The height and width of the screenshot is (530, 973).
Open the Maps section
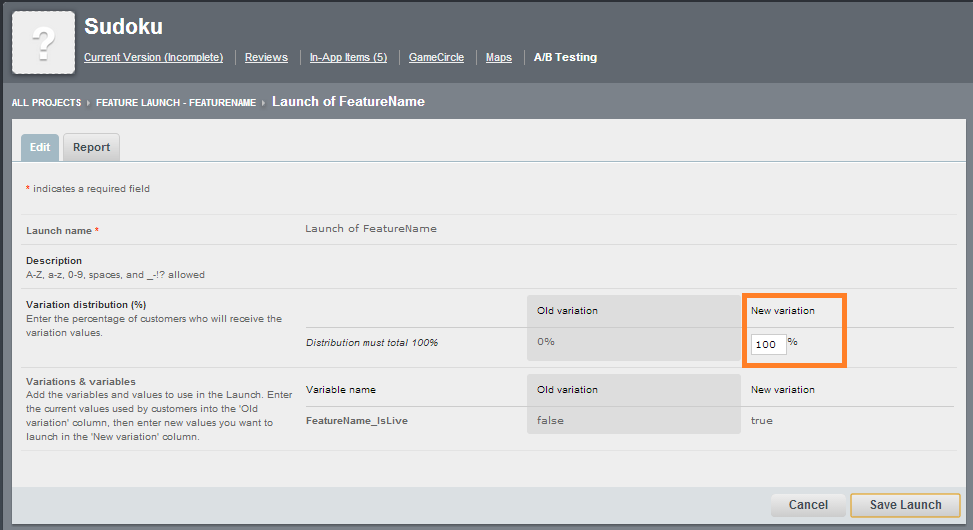[499, 58]
